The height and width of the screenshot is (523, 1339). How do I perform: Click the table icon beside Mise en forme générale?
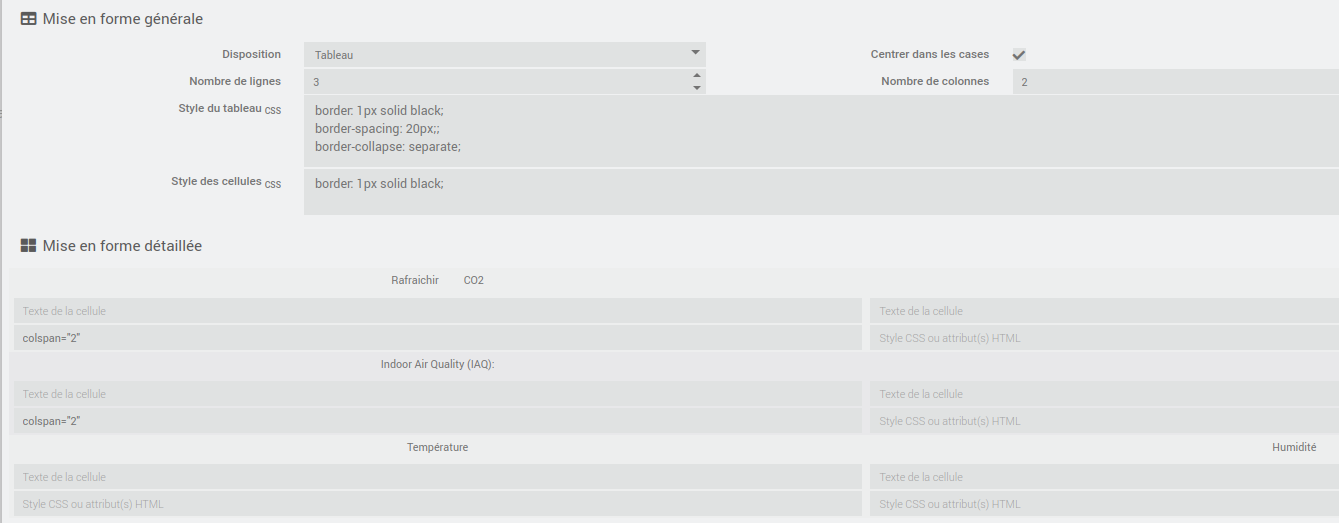28,18
